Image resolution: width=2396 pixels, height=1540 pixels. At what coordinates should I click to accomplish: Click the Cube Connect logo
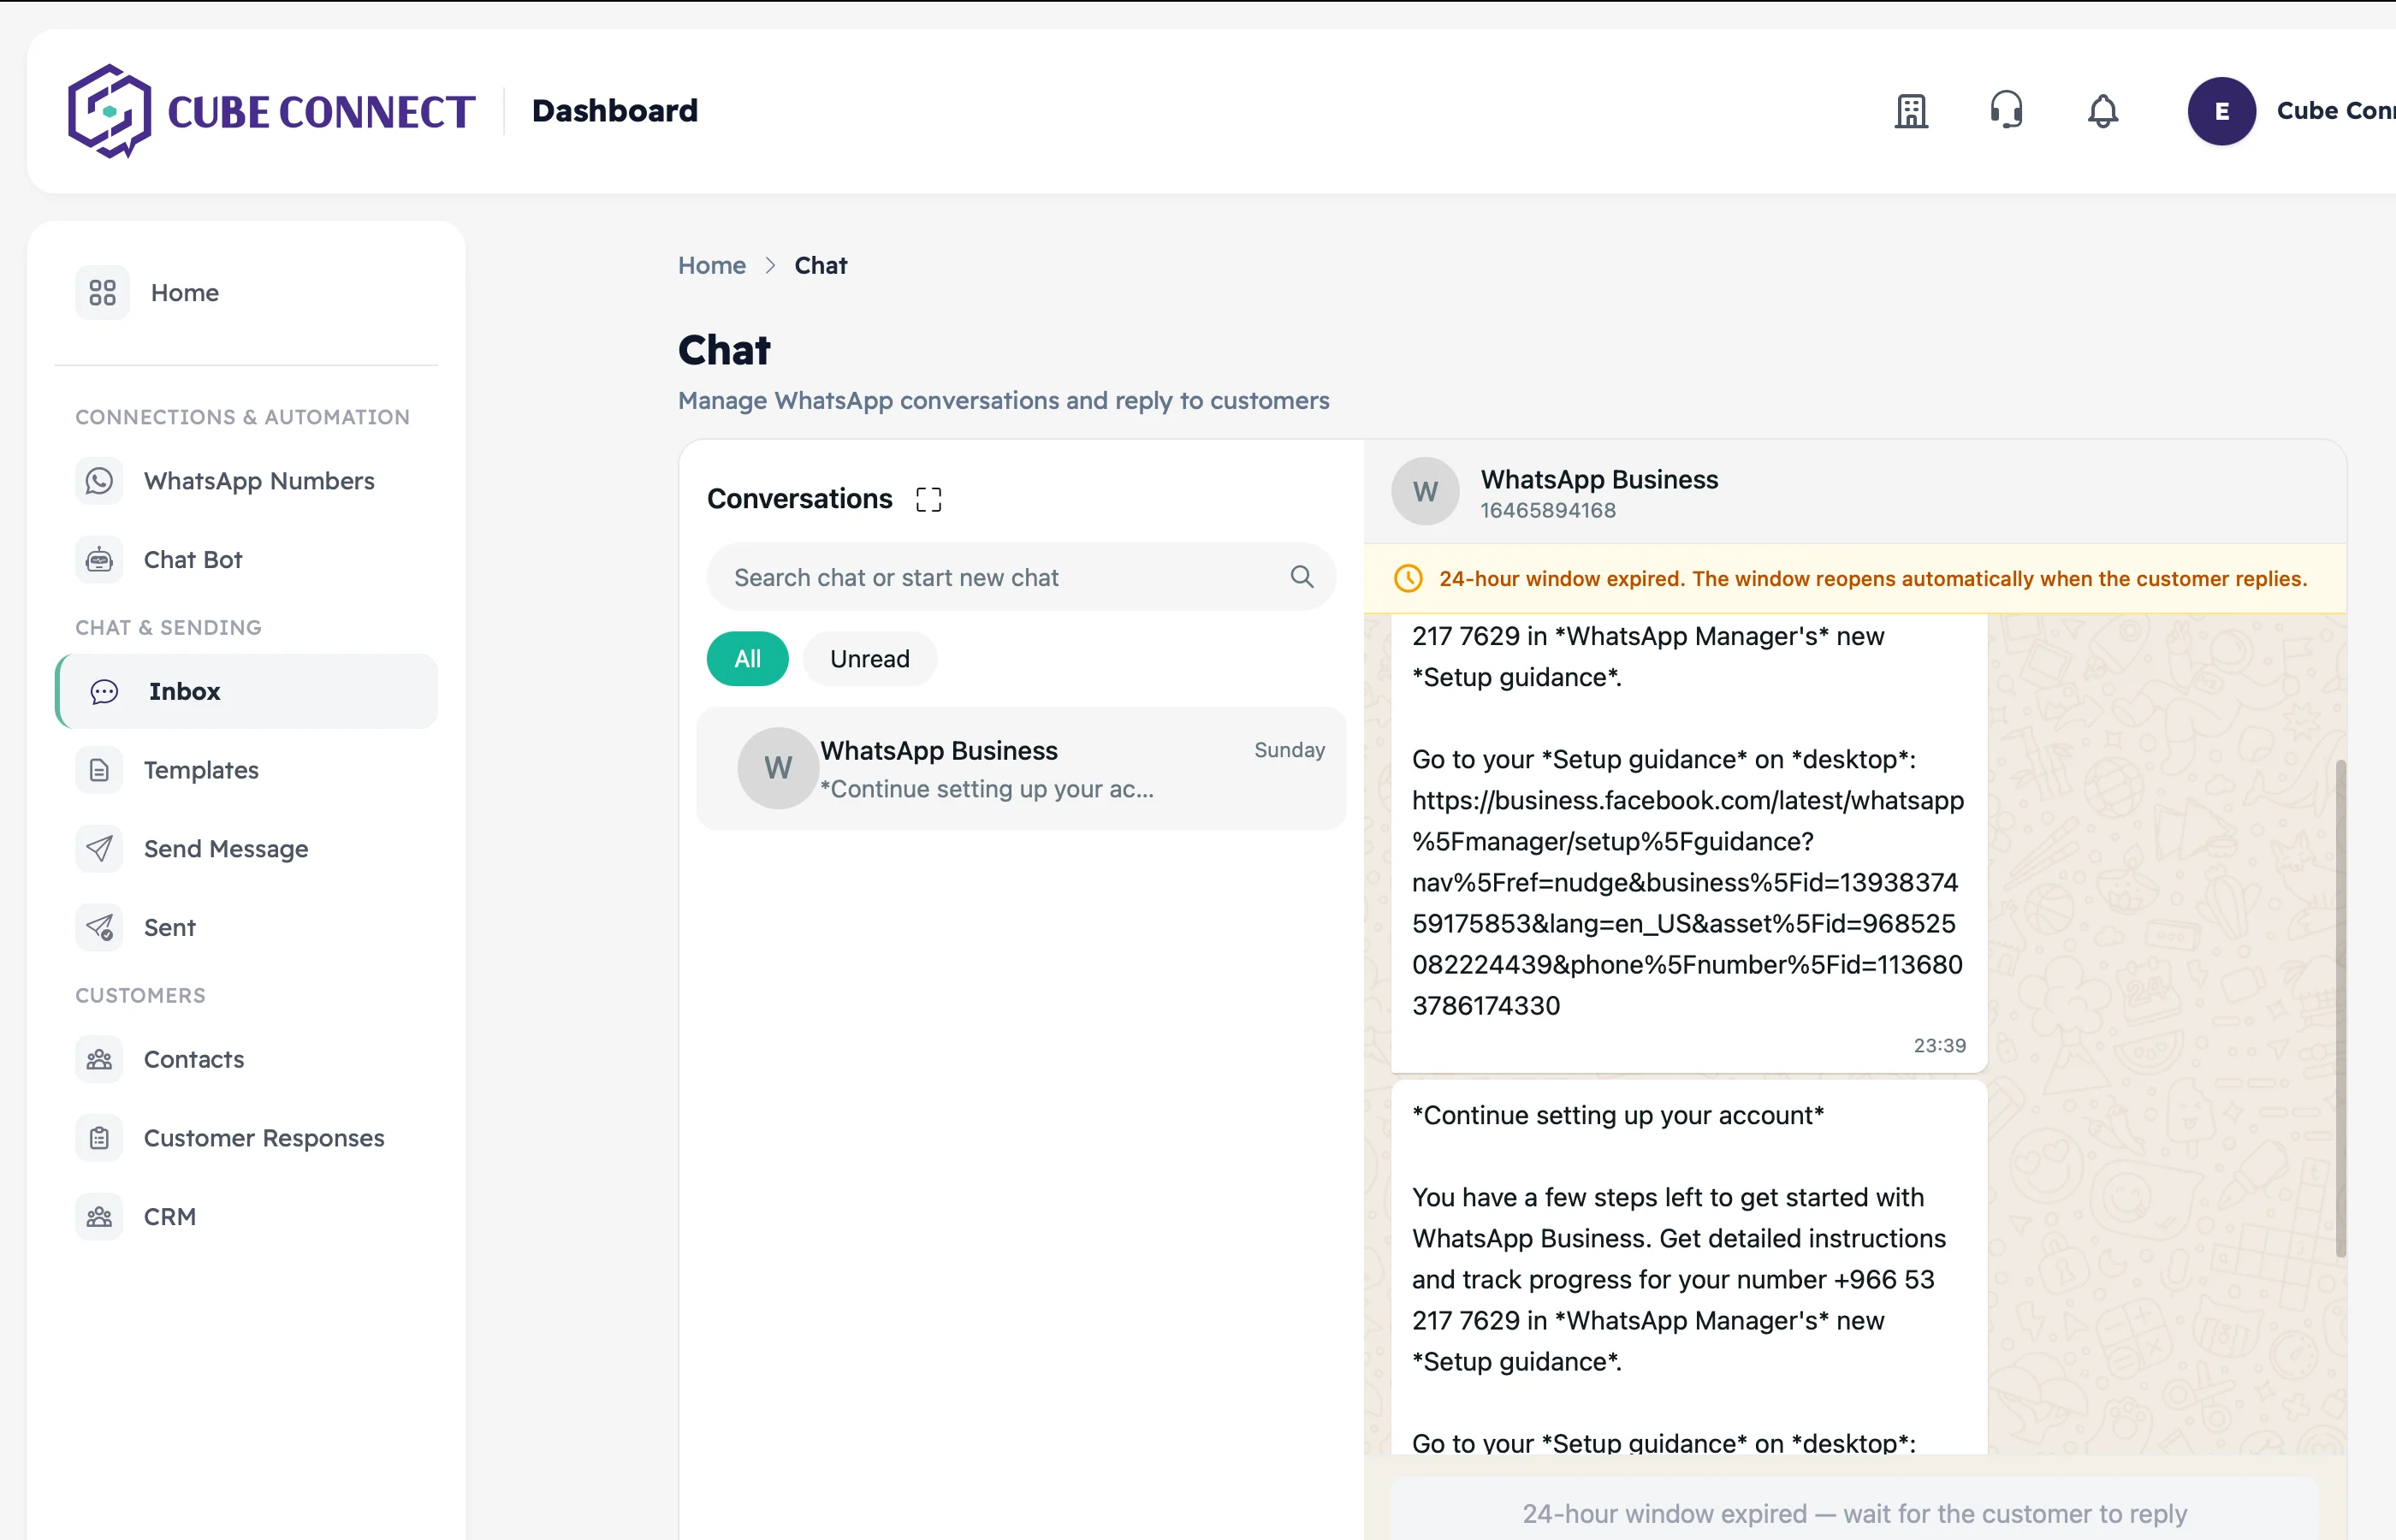(x=271, y=111)
